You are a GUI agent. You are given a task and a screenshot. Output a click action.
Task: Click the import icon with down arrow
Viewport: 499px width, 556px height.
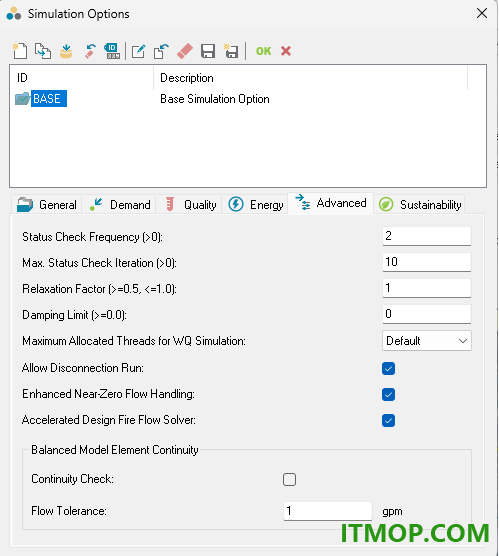(66, 51)
